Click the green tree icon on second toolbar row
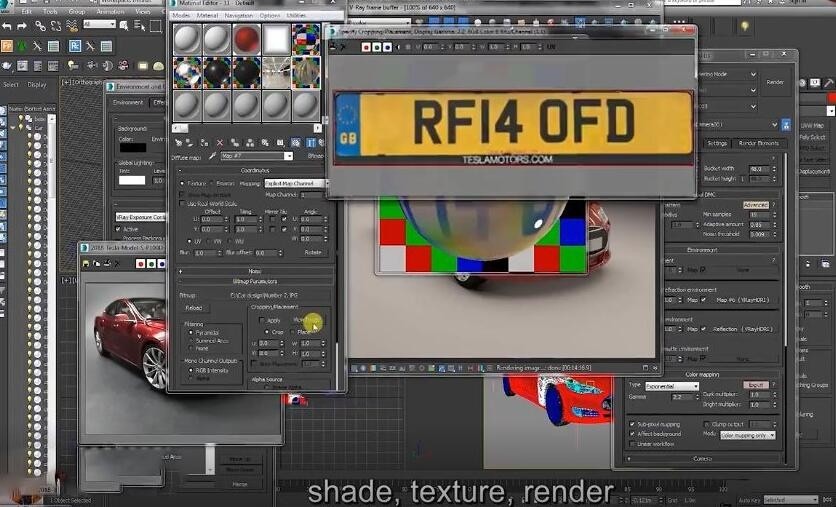Image resolution: width=836 pixels, height=507 pixels. point(22,46)
